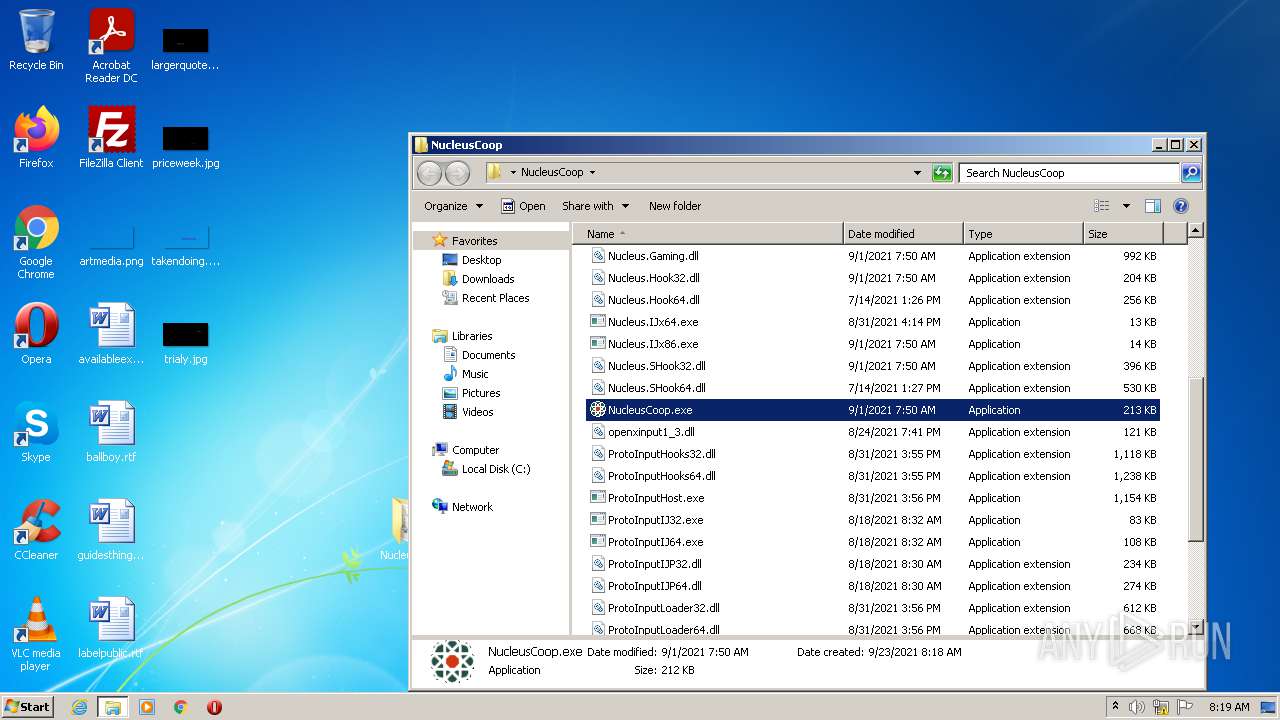Open Recent Places favorite
Image resolution: width=1280 pixels, height=720 pixels.
(x=495, y=298)
